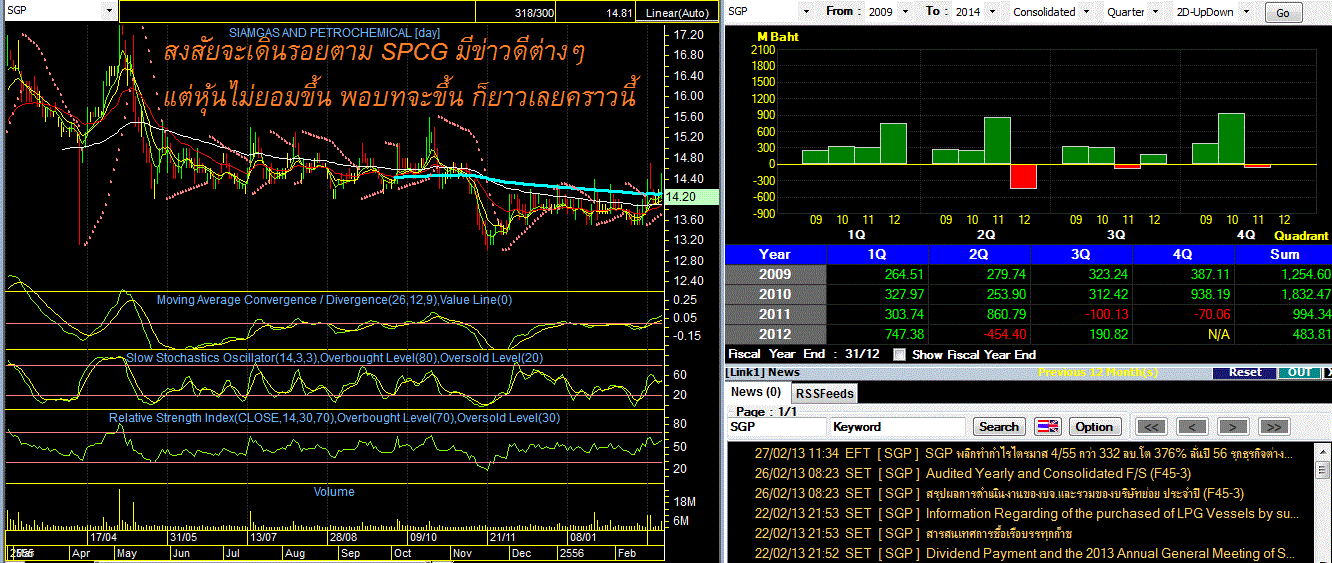Click the 2Q column header
The image size is (1332, 563).
pyautogui.click(x=979, y=254)
